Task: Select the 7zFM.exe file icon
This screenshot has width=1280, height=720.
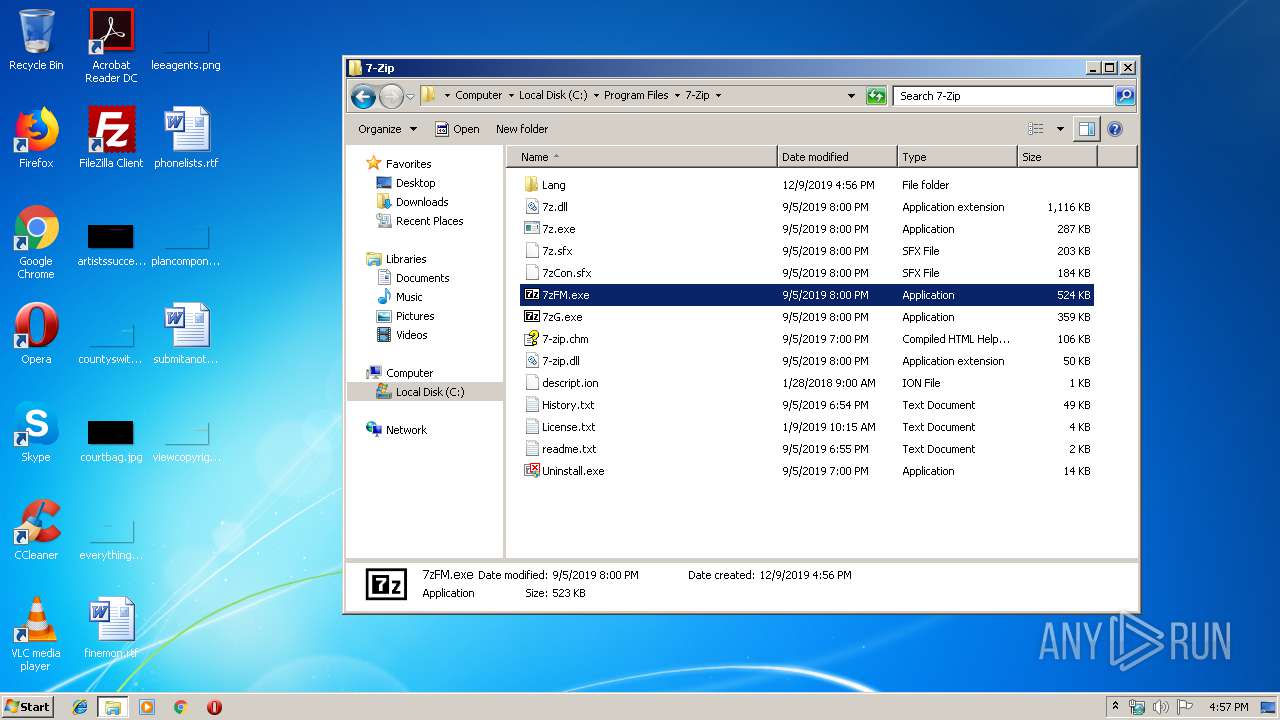Action: (x=532, y=295)
